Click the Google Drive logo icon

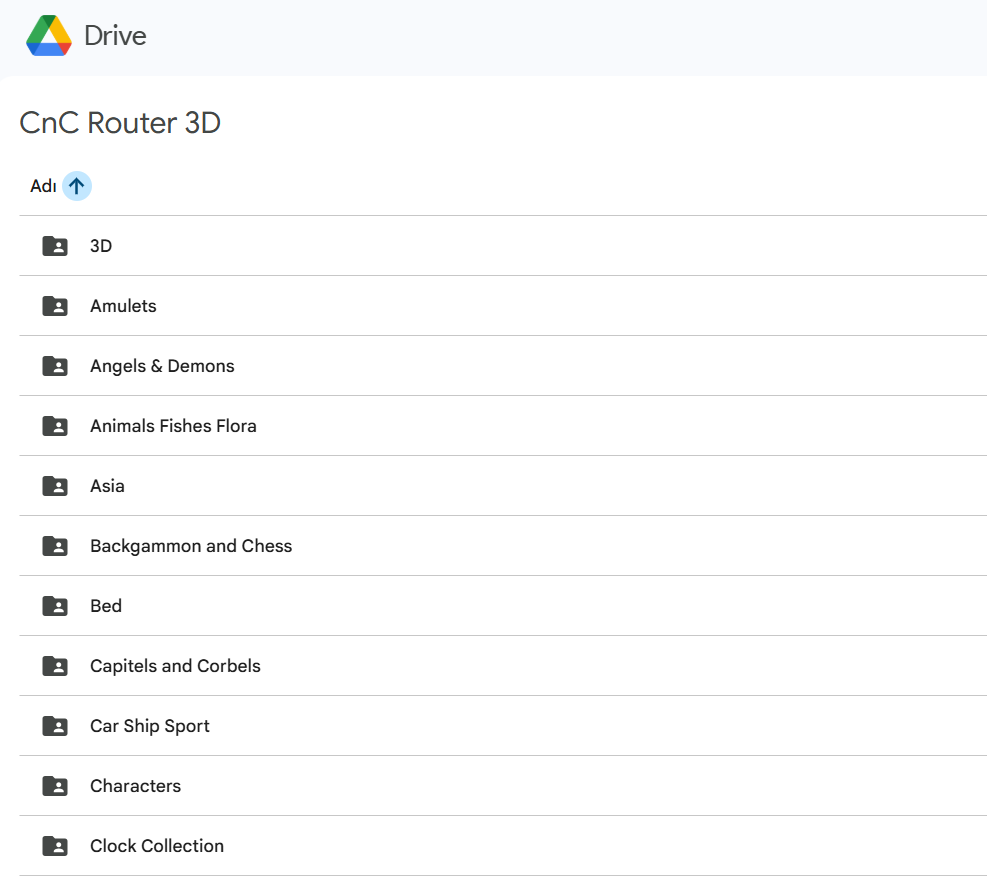pos(48,36)
